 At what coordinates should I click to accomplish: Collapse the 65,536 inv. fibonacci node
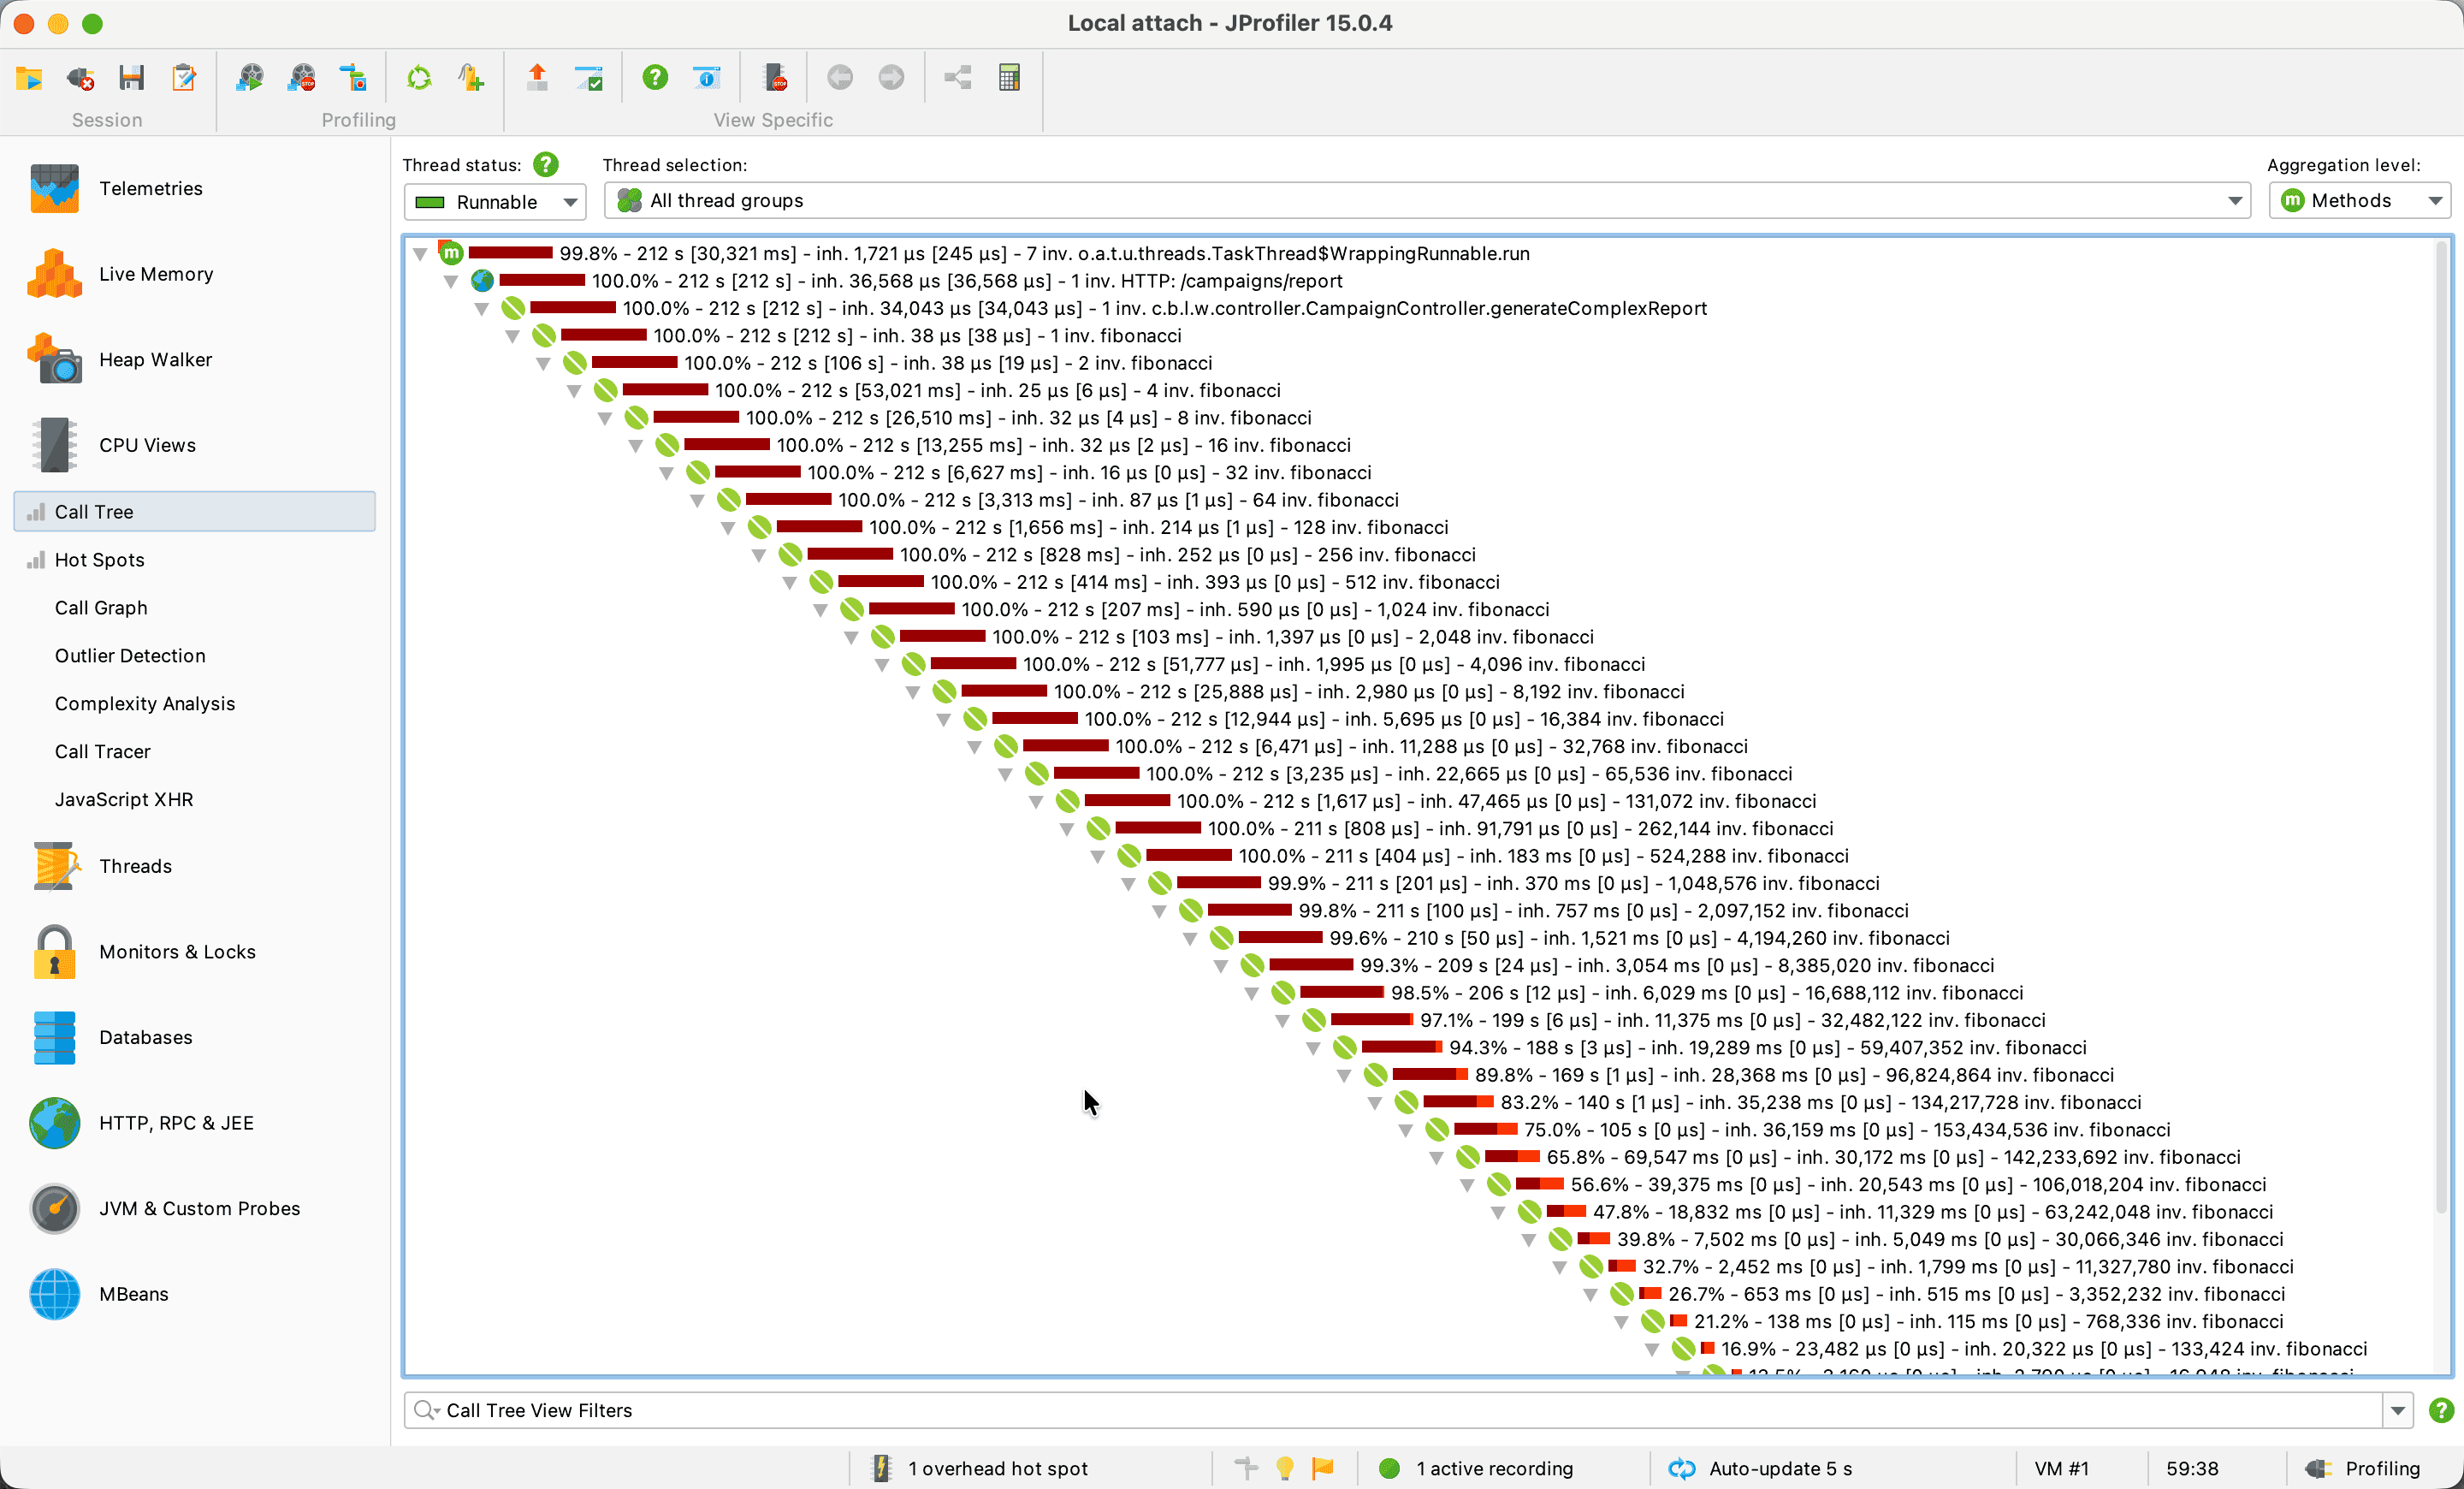tap(1006, 774)
